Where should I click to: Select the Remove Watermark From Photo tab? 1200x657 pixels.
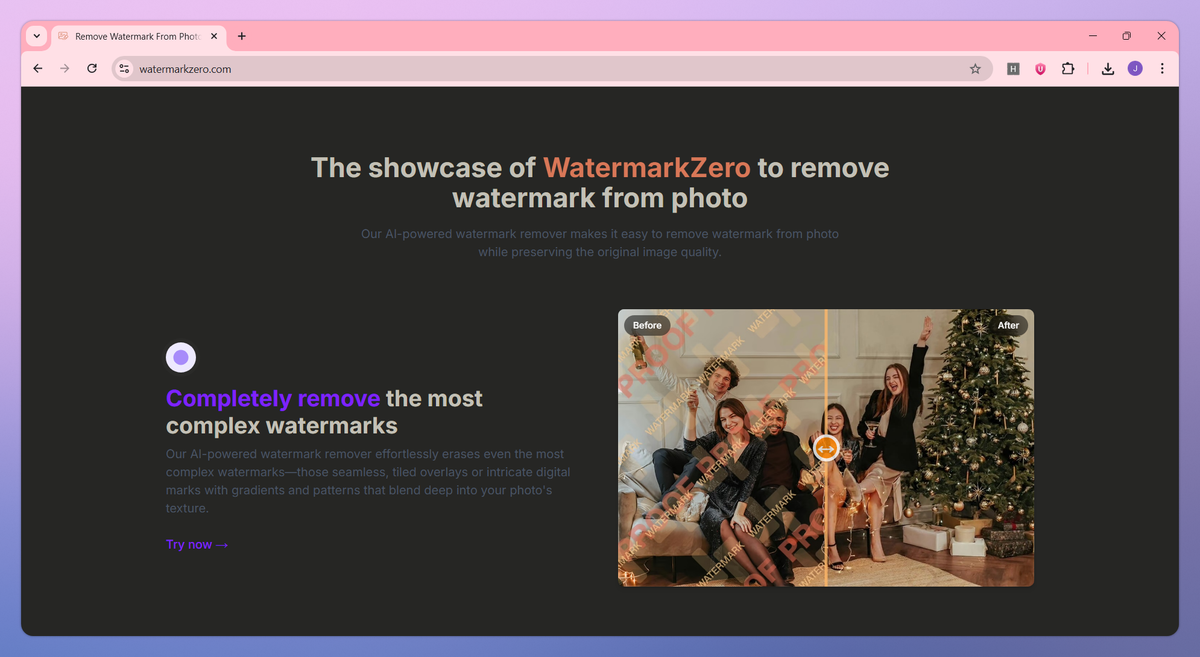(138, 37)
